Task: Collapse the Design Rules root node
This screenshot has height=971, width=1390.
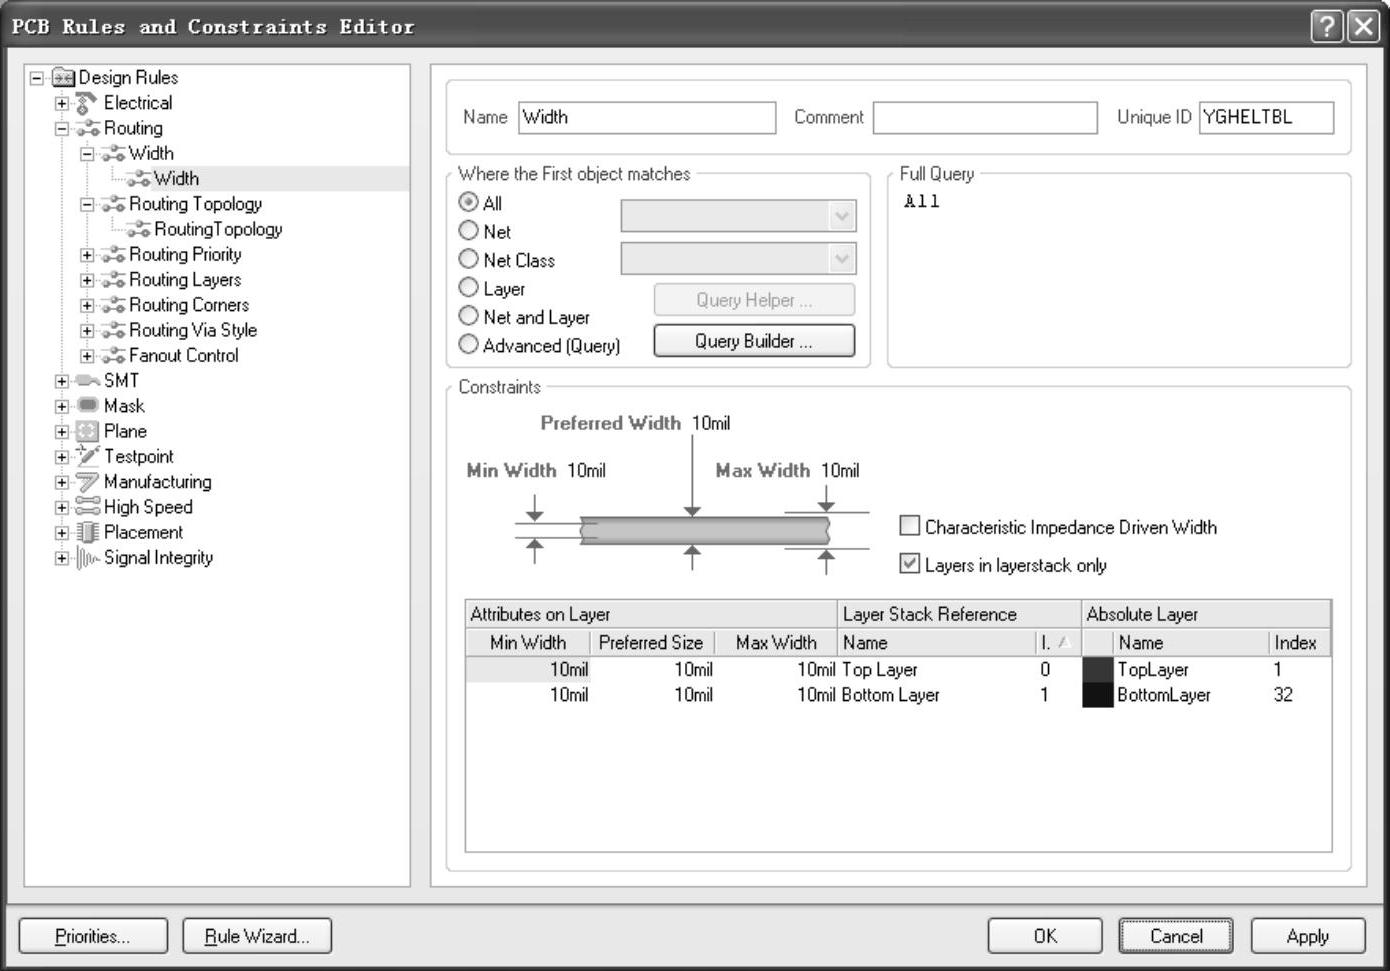Action: click(x=37, y=77)
